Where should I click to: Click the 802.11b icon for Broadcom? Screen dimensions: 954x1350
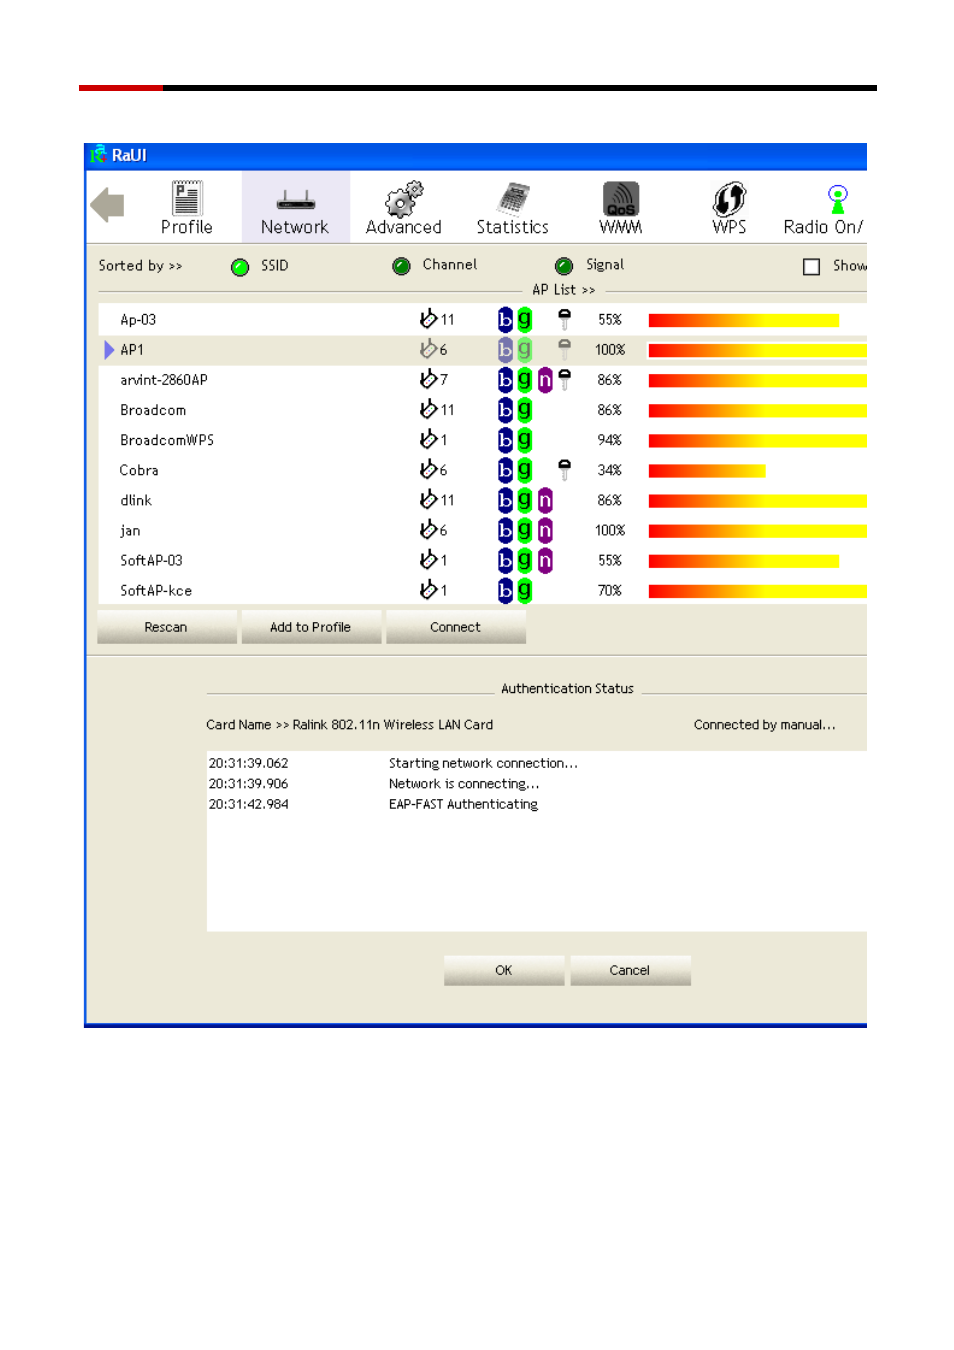[505, 410]
